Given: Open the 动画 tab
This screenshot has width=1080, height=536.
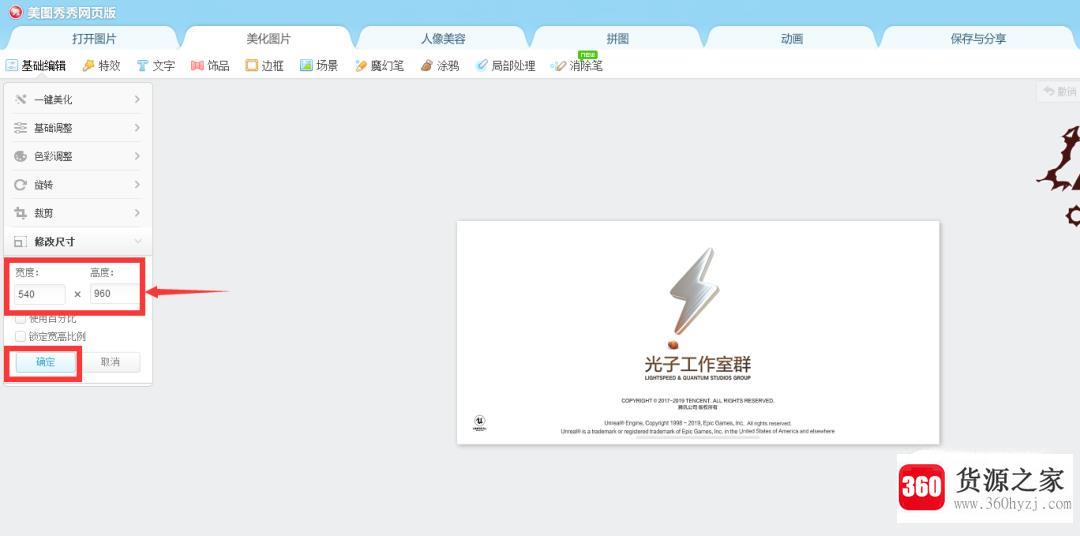Looking at the screenshot, I should point(792,39).
